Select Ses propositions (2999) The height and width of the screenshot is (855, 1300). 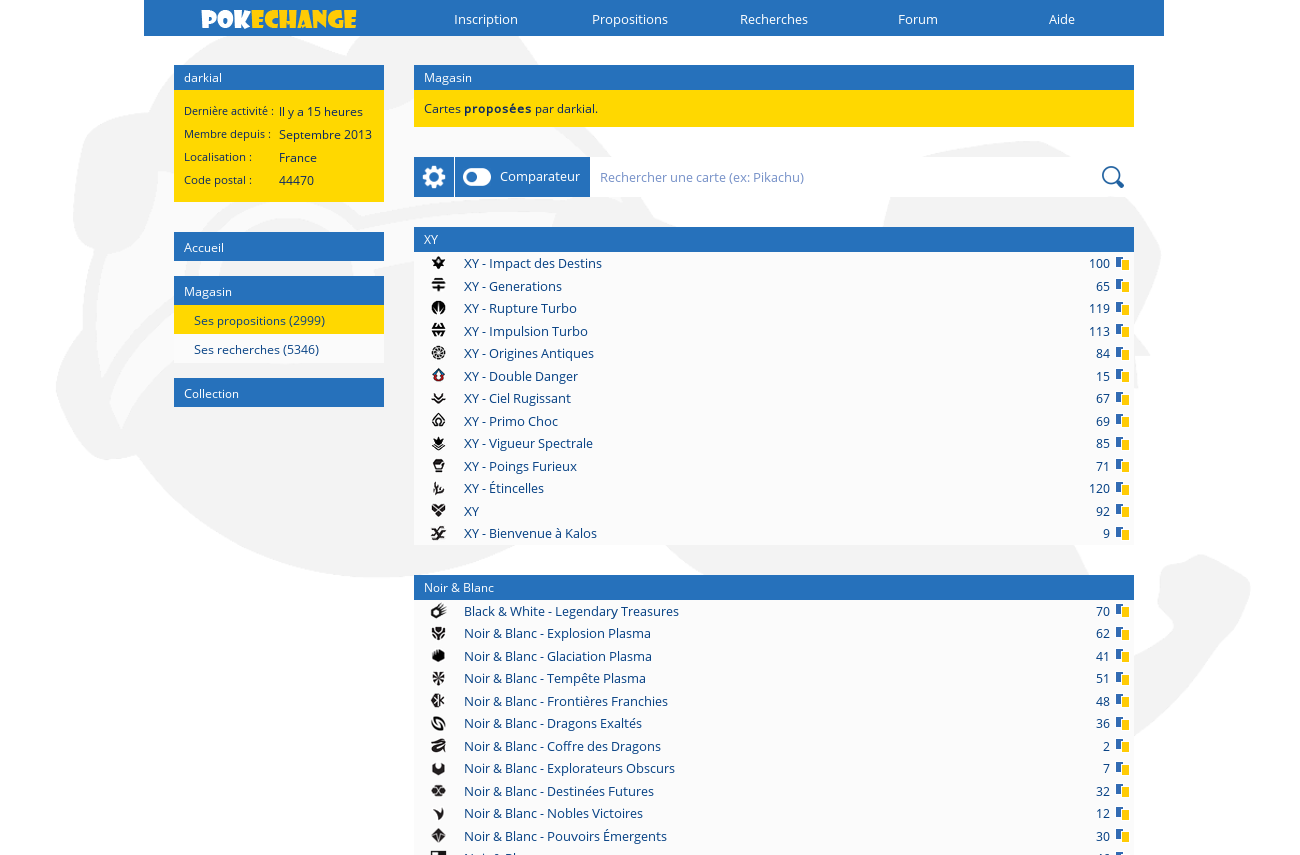pos(279,320)
